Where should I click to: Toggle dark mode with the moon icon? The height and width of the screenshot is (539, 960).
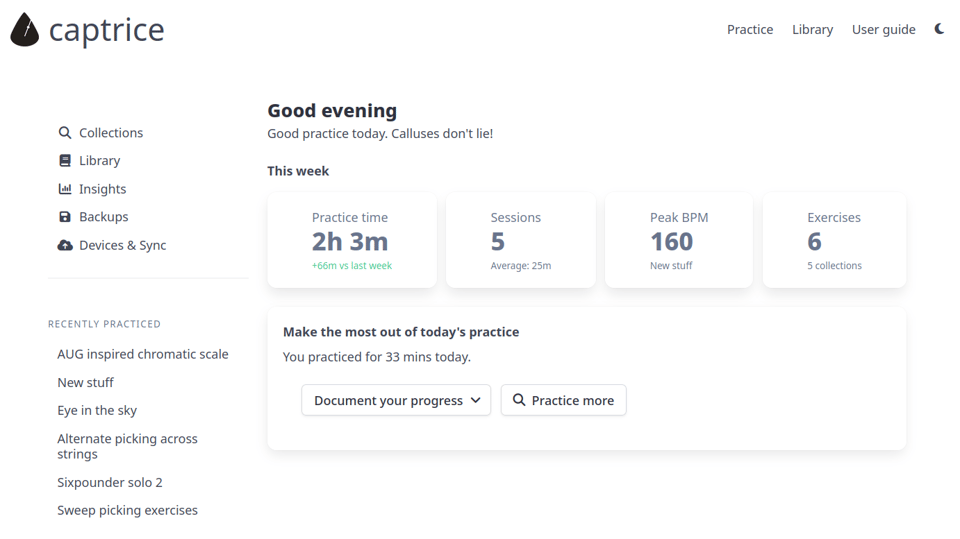pos(939,29)
